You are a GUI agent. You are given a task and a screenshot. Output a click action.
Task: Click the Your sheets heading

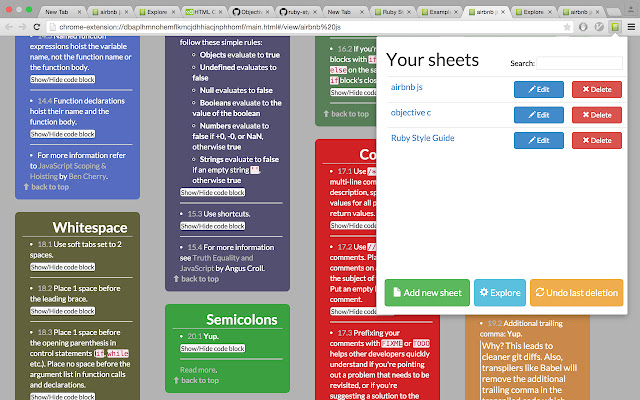[432, 60]
